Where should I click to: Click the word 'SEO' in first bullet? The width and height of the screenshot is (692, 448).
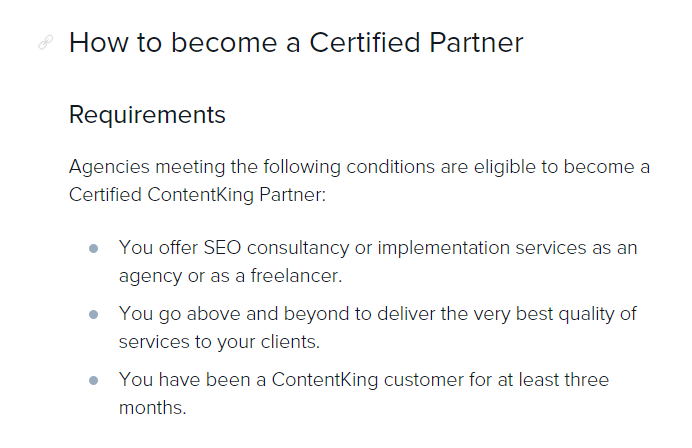pos(222,248)
